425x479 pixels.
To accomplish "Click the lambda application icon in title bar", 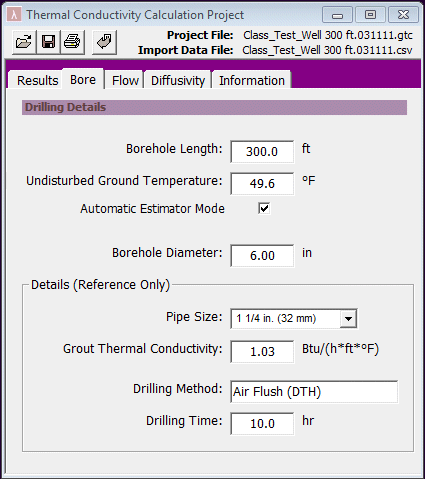I will click(x=15, y=15).
